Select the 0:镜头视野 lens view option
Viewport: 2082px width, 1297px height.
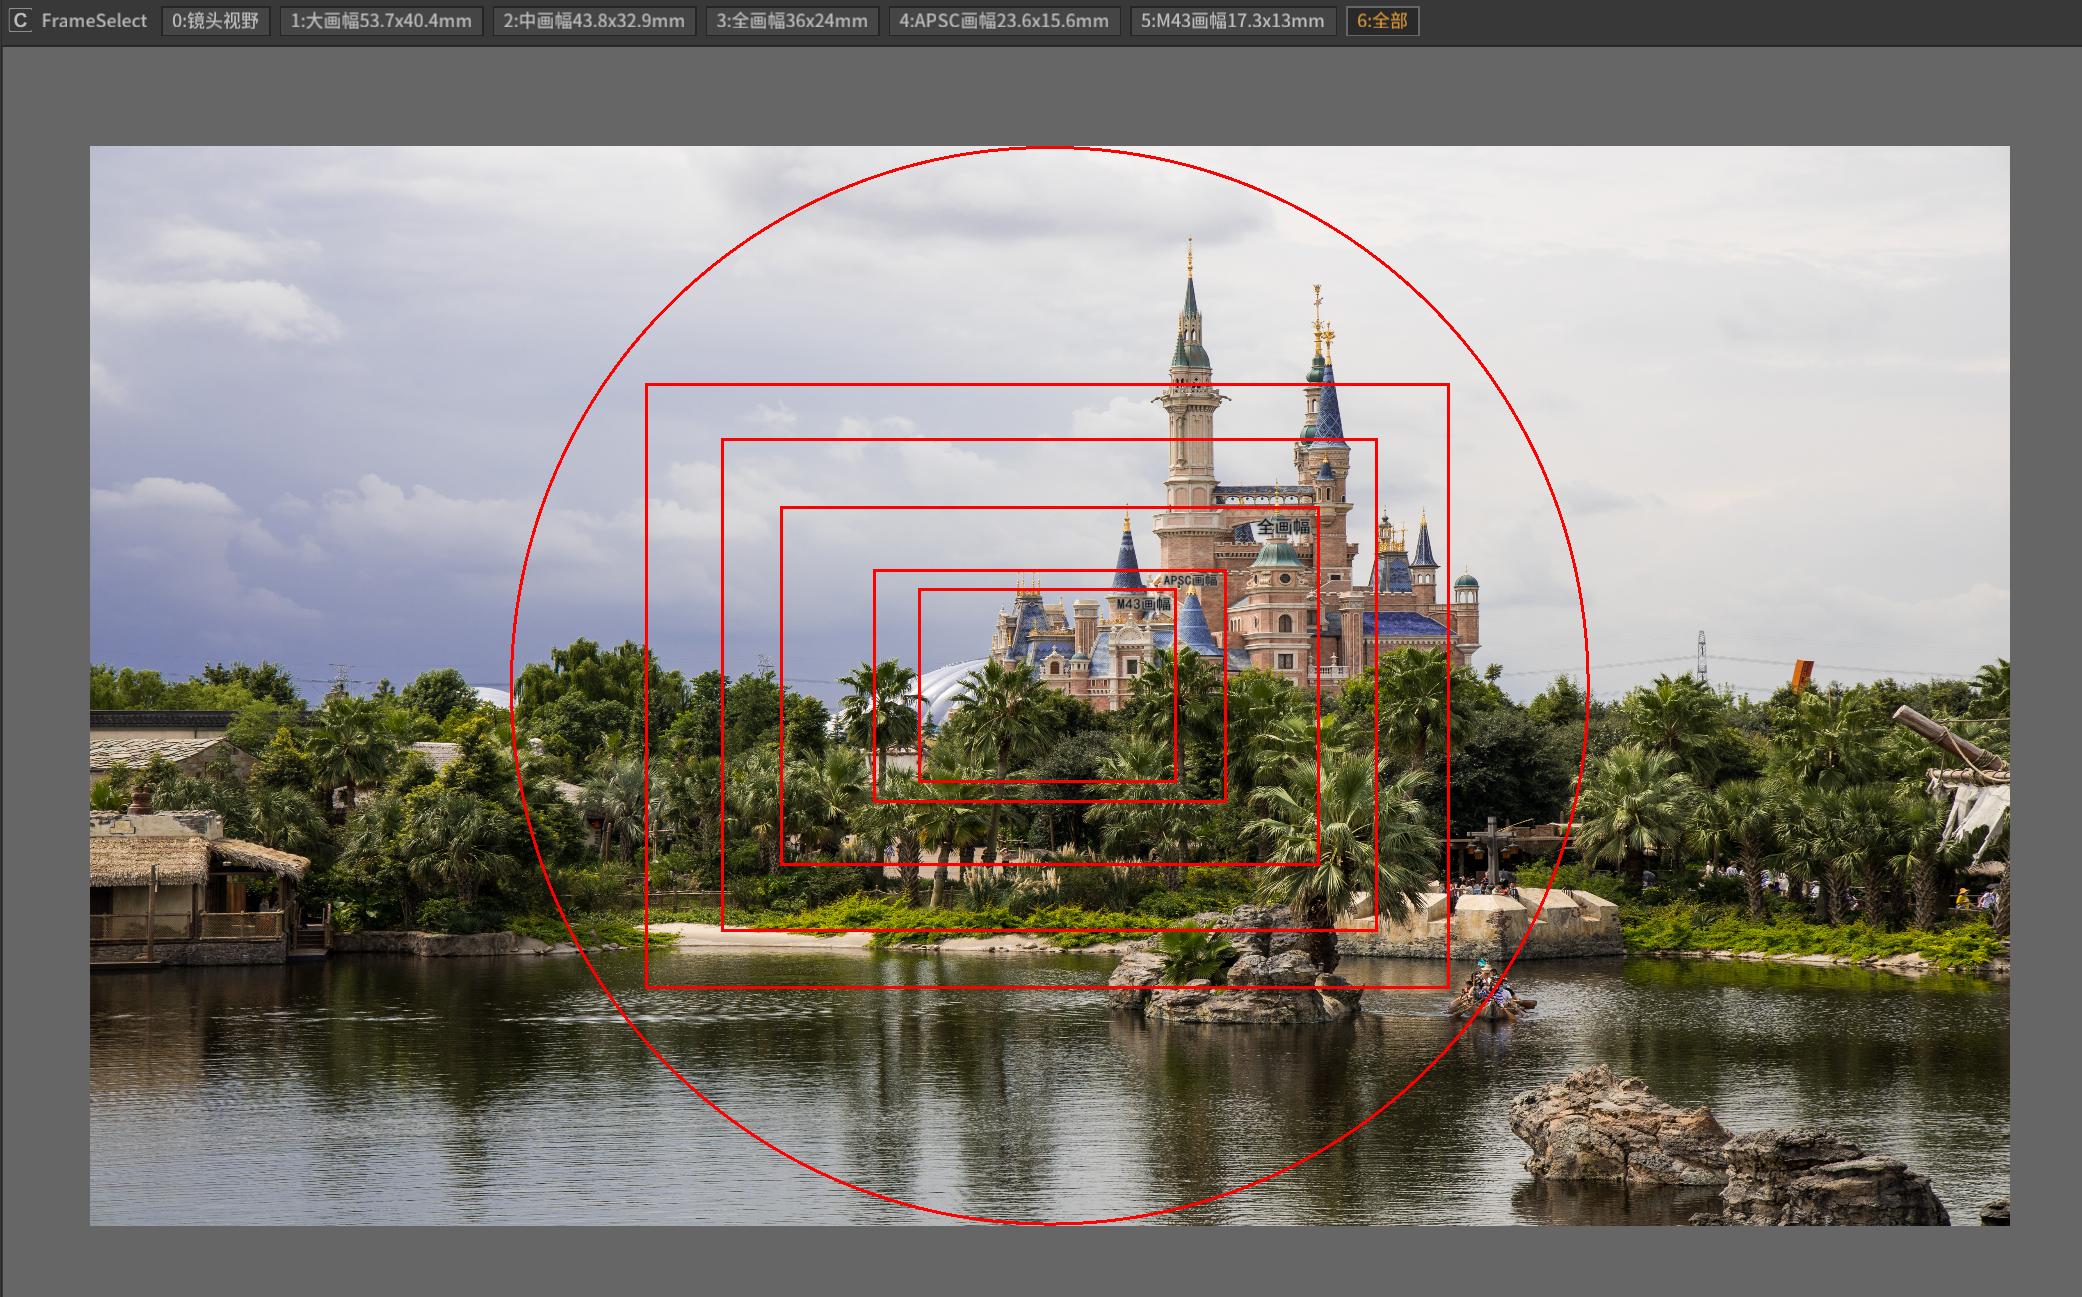pos(215,20)
